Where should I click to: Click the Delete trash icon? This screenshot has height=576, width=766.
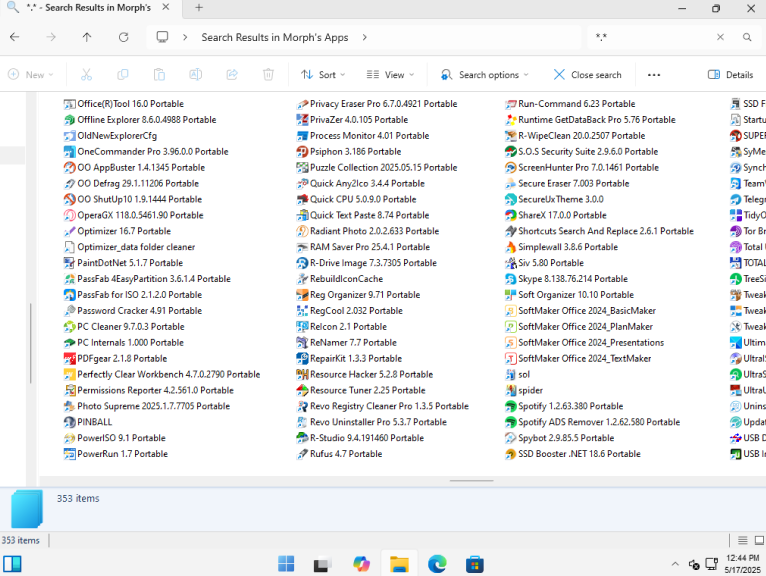[268, 75]
